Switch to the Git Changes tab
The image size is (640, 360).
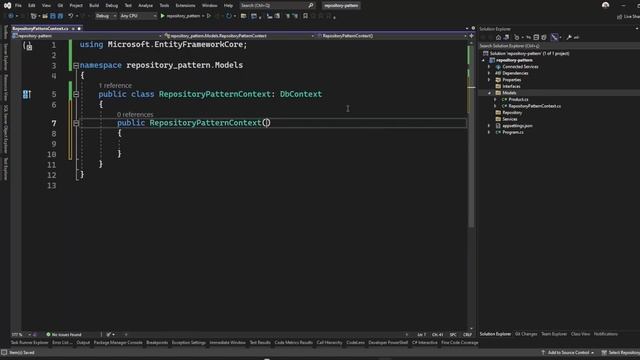point(526,334)
